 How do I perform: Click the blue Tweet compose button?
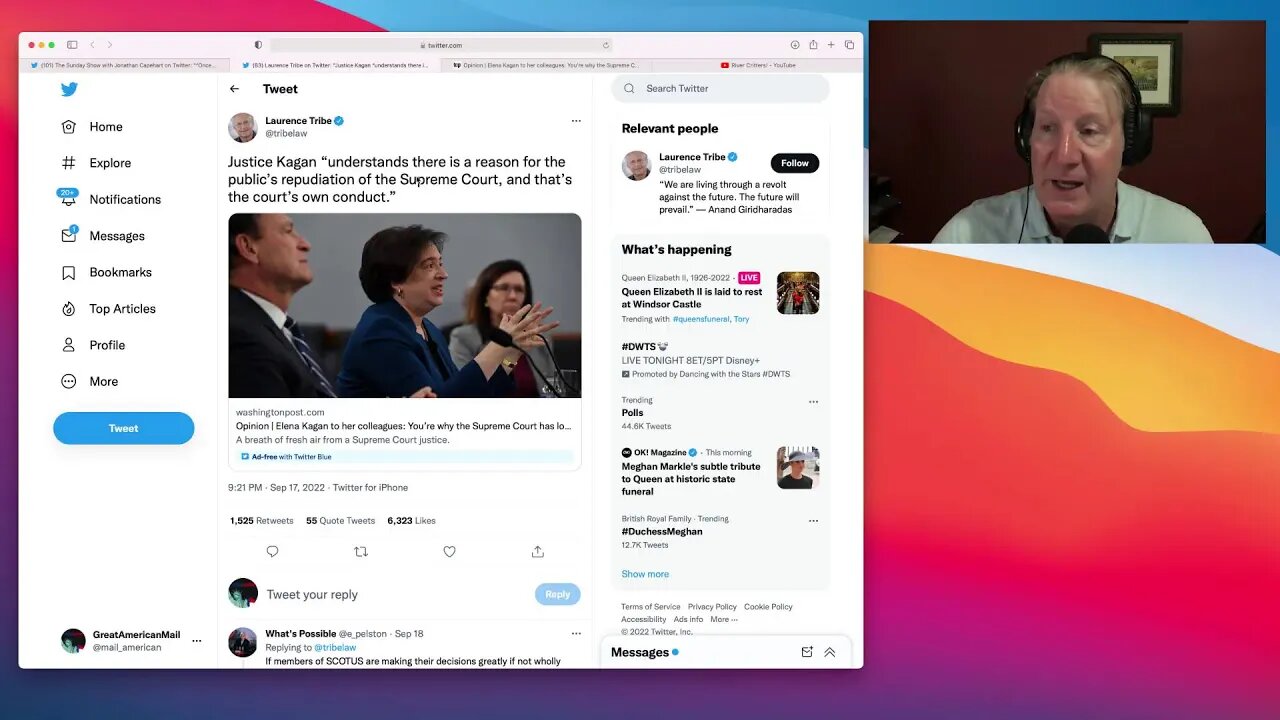124,428
